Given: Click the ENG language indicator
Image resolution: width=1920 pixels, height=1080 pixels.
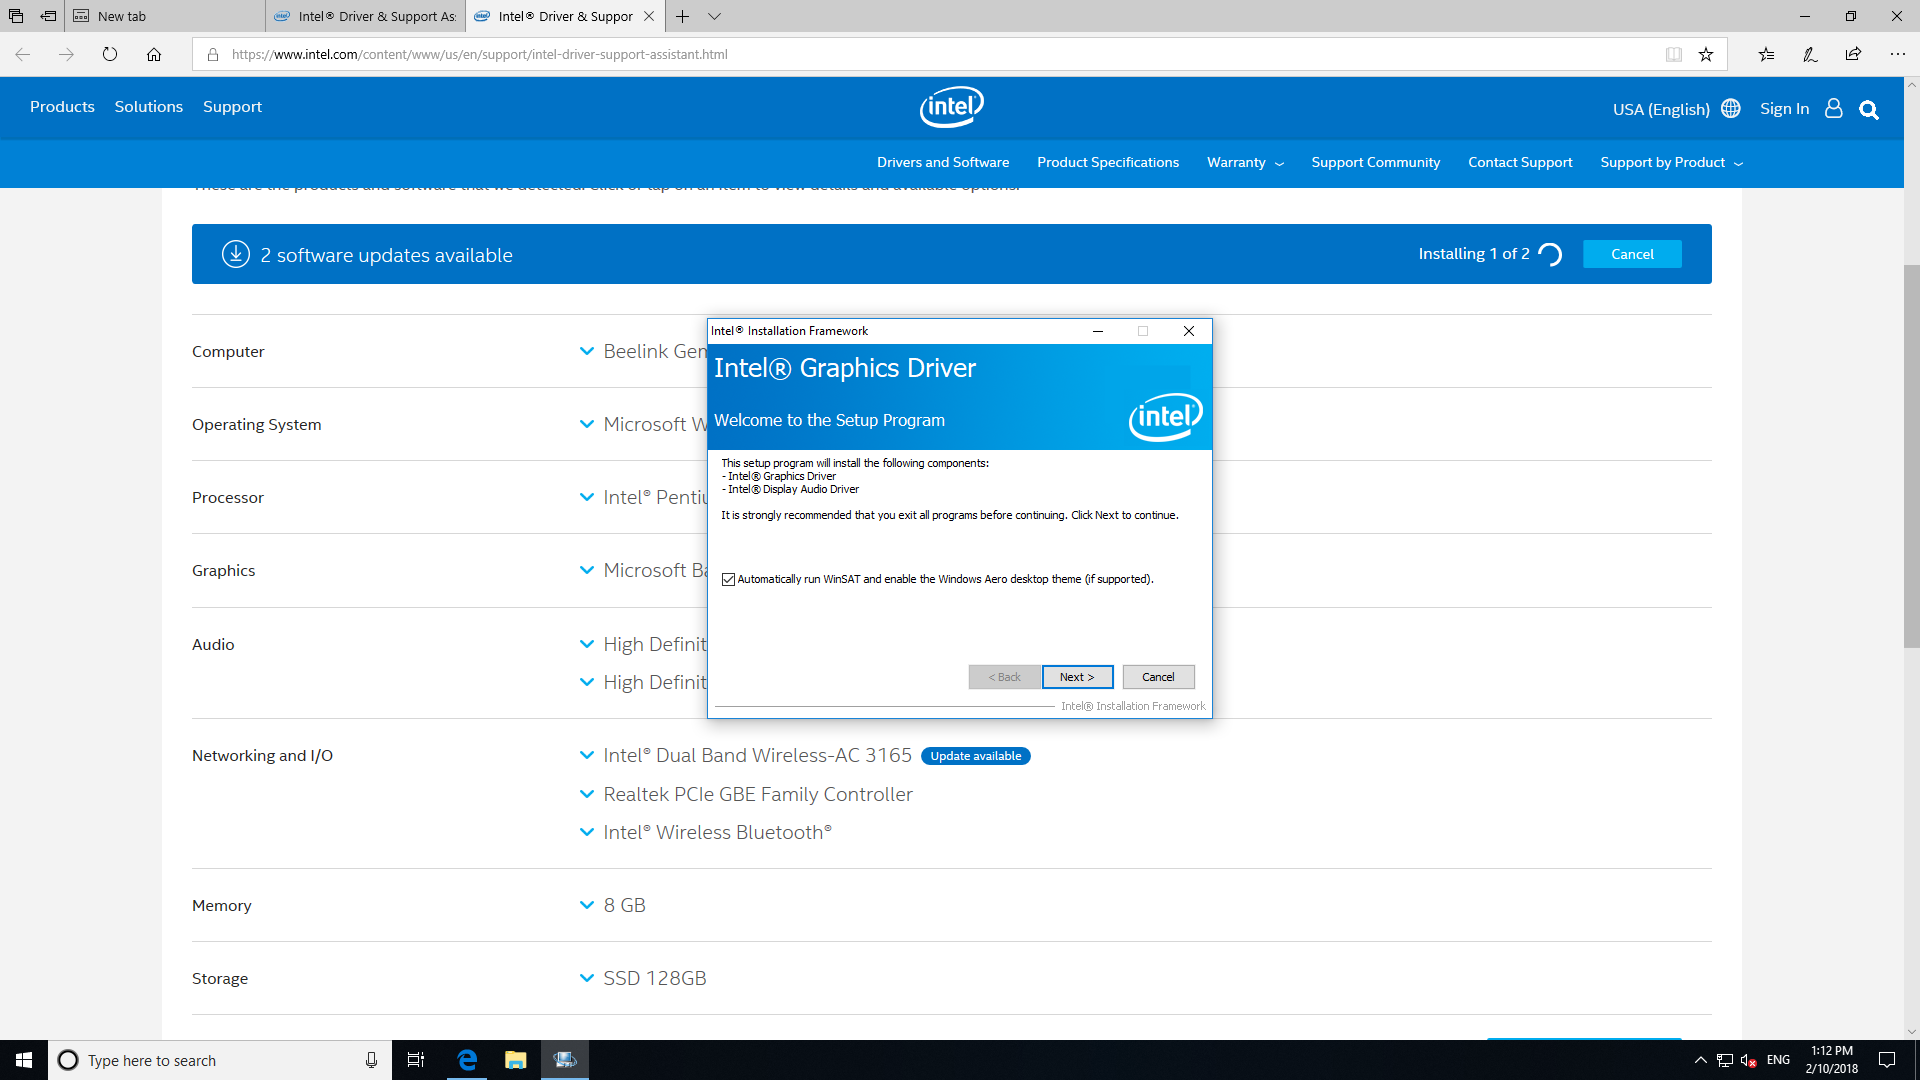Looking at the screenshot, I should [x=1778, y=1060].
